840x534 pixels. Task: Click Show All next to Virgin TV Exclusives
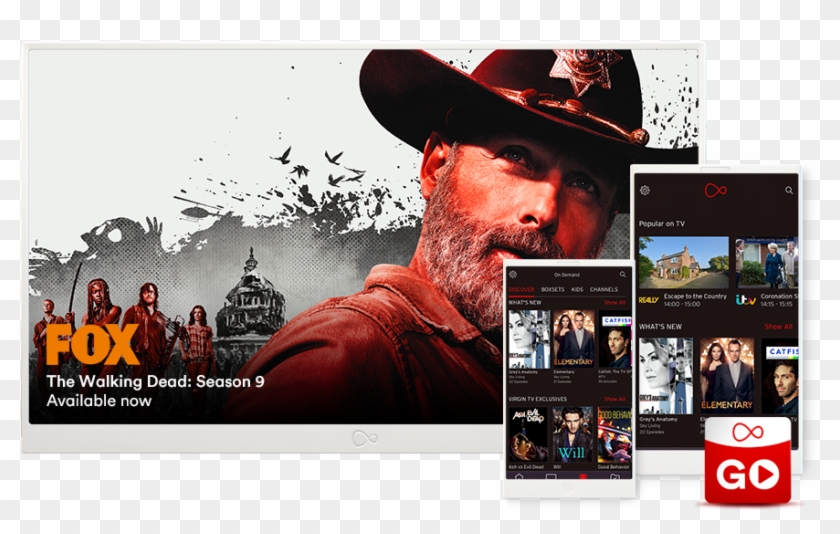click(x=614, y=399)
